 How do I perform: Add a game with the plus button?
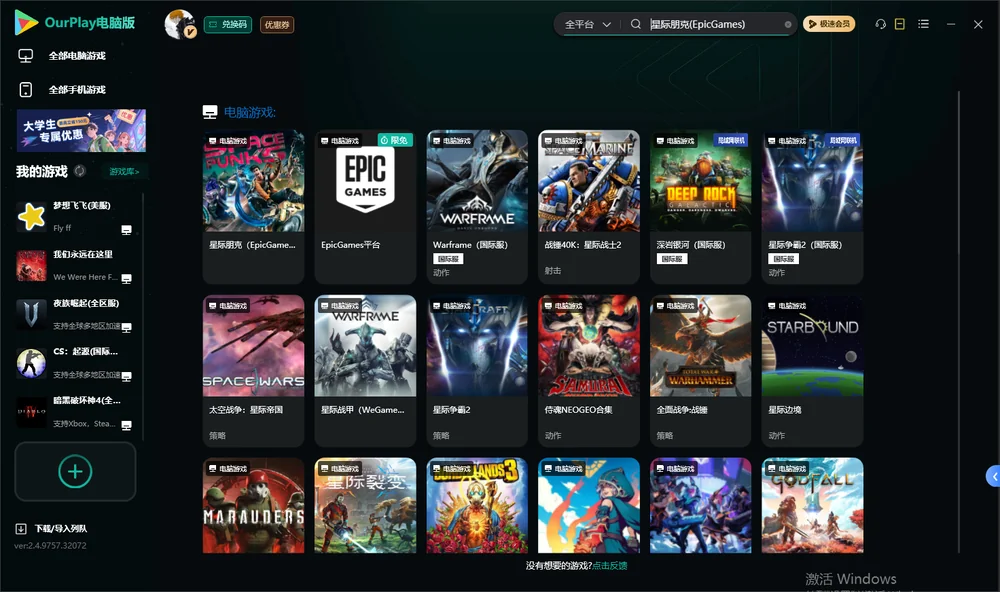click(75, 471)
